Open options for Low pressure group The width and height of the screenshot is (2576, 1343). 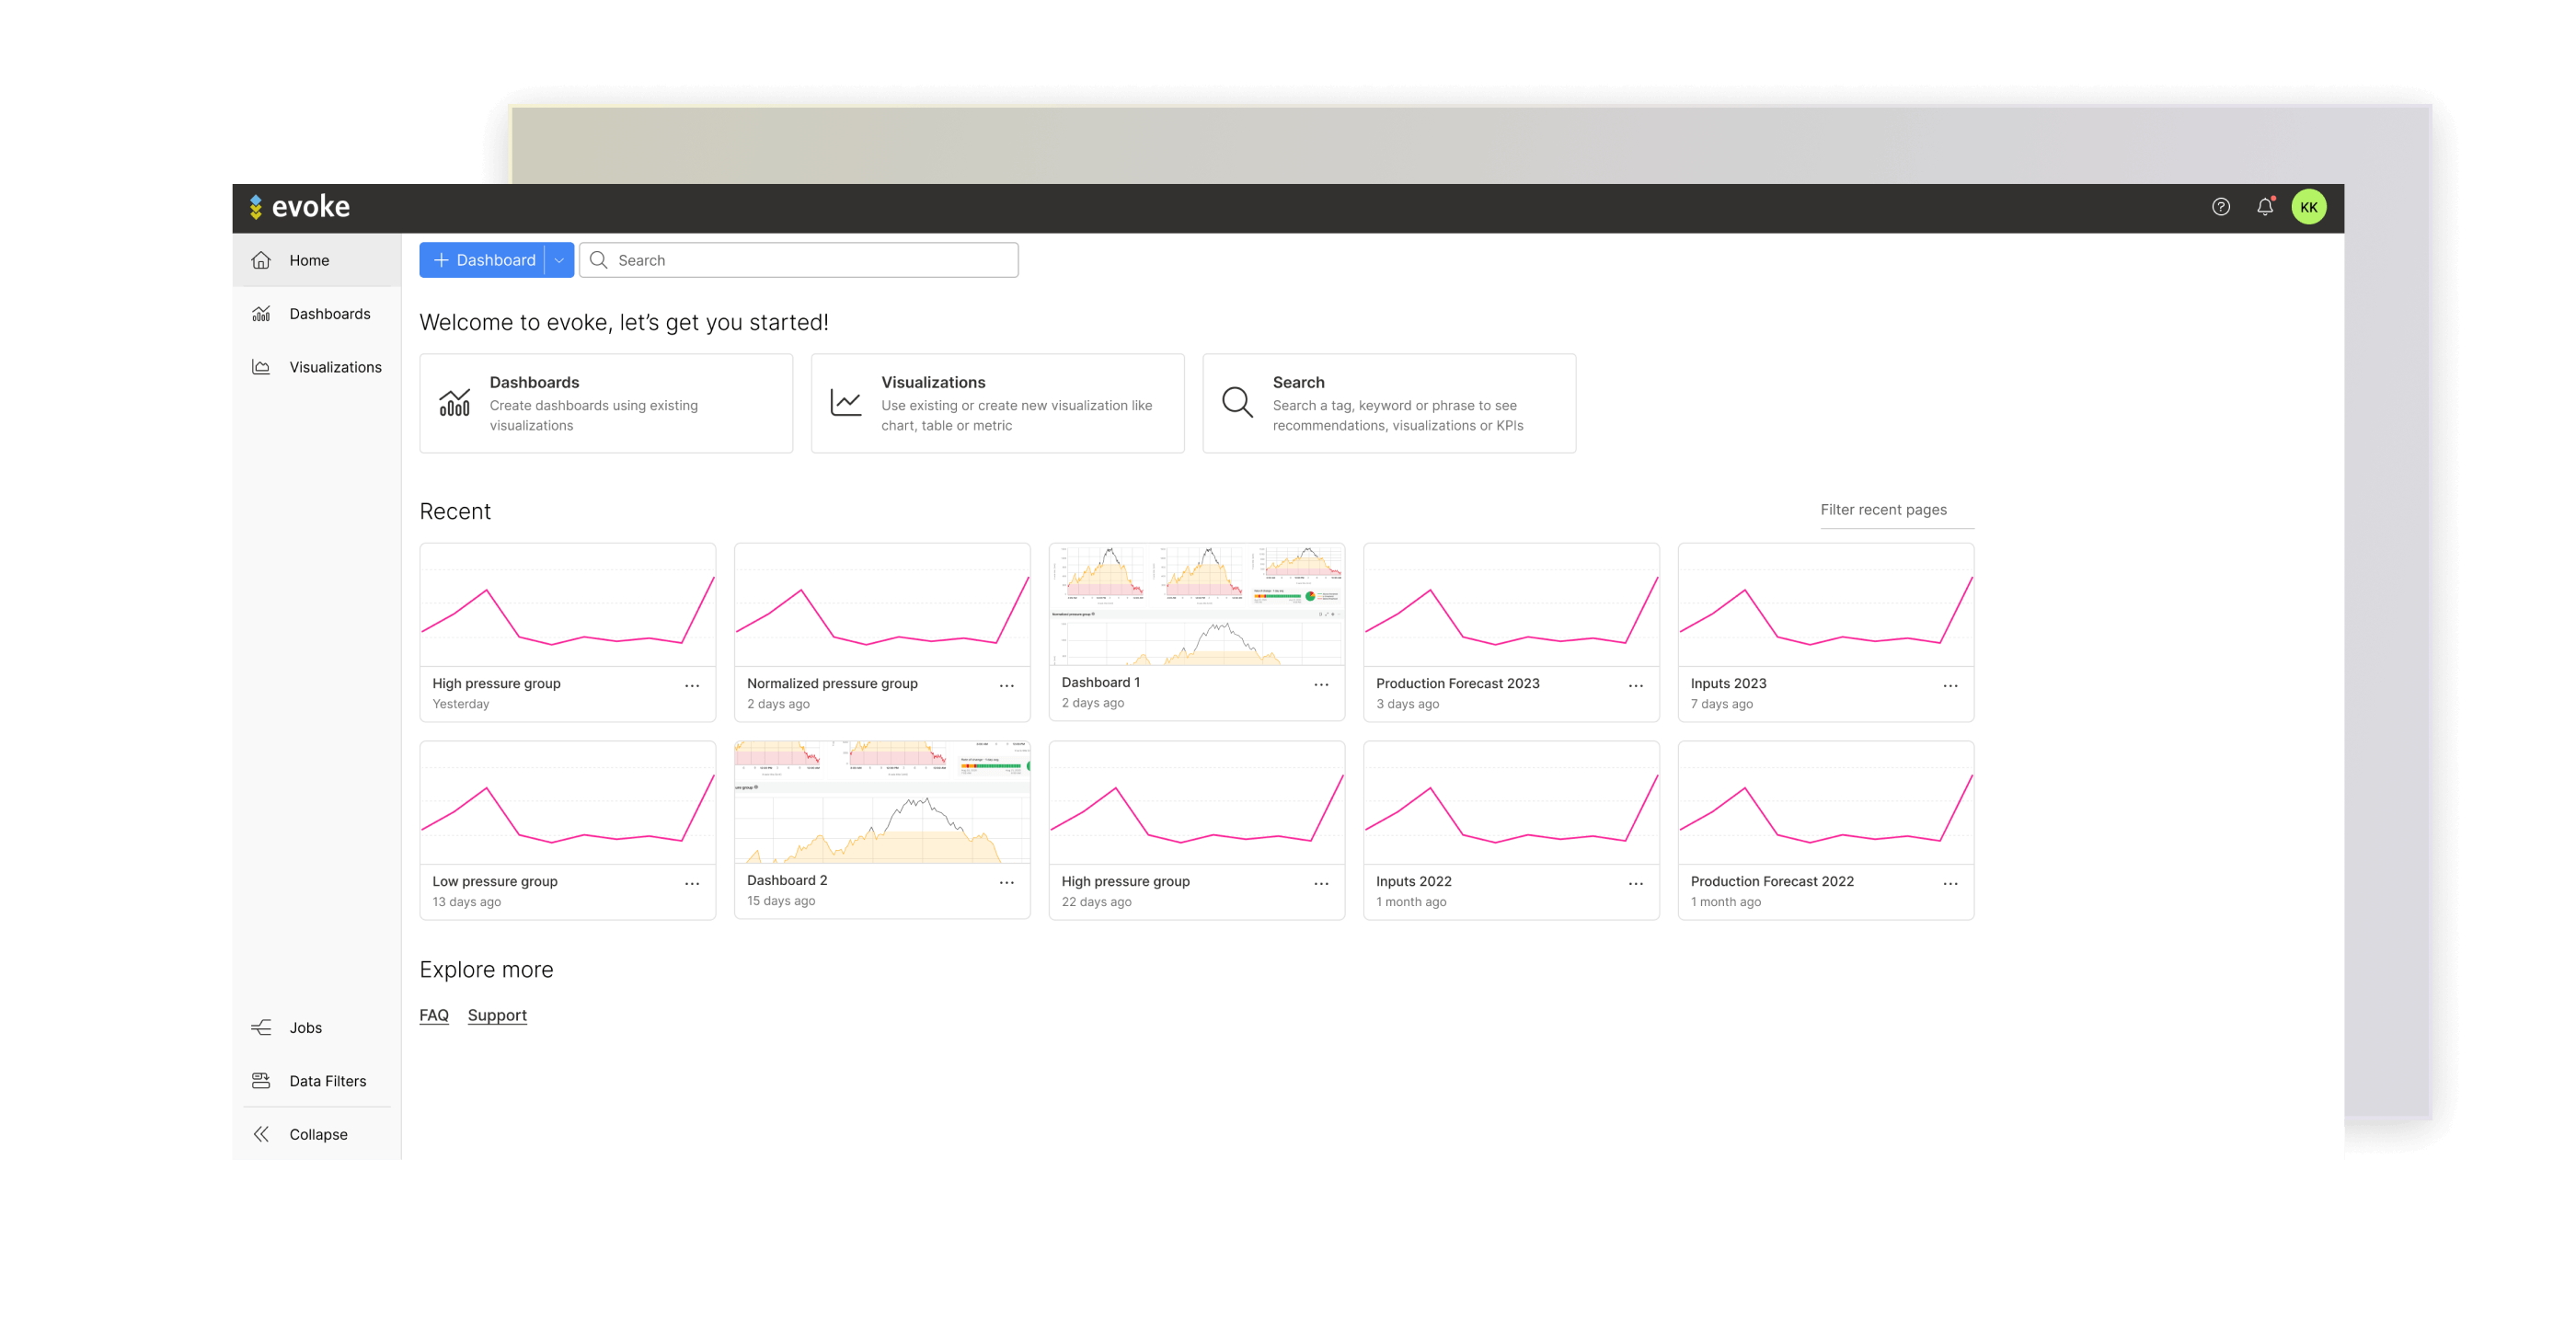692,884
